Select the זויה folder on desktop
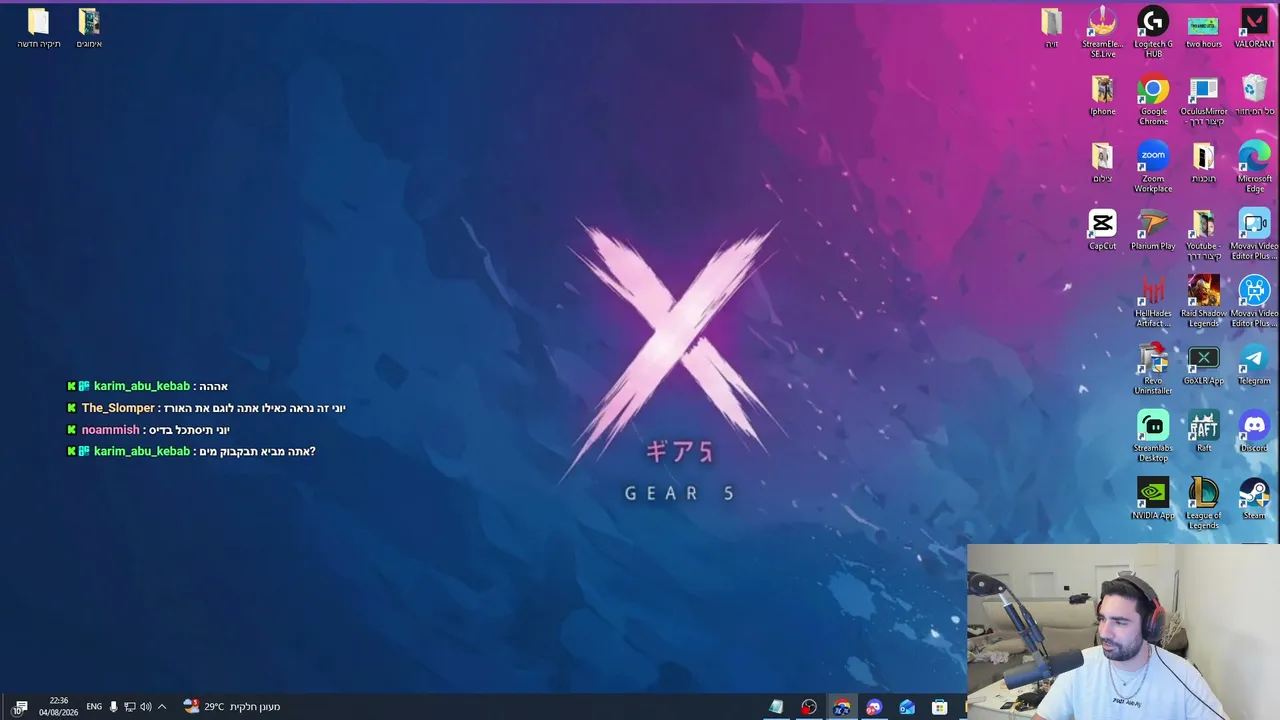 (1051, 28)
